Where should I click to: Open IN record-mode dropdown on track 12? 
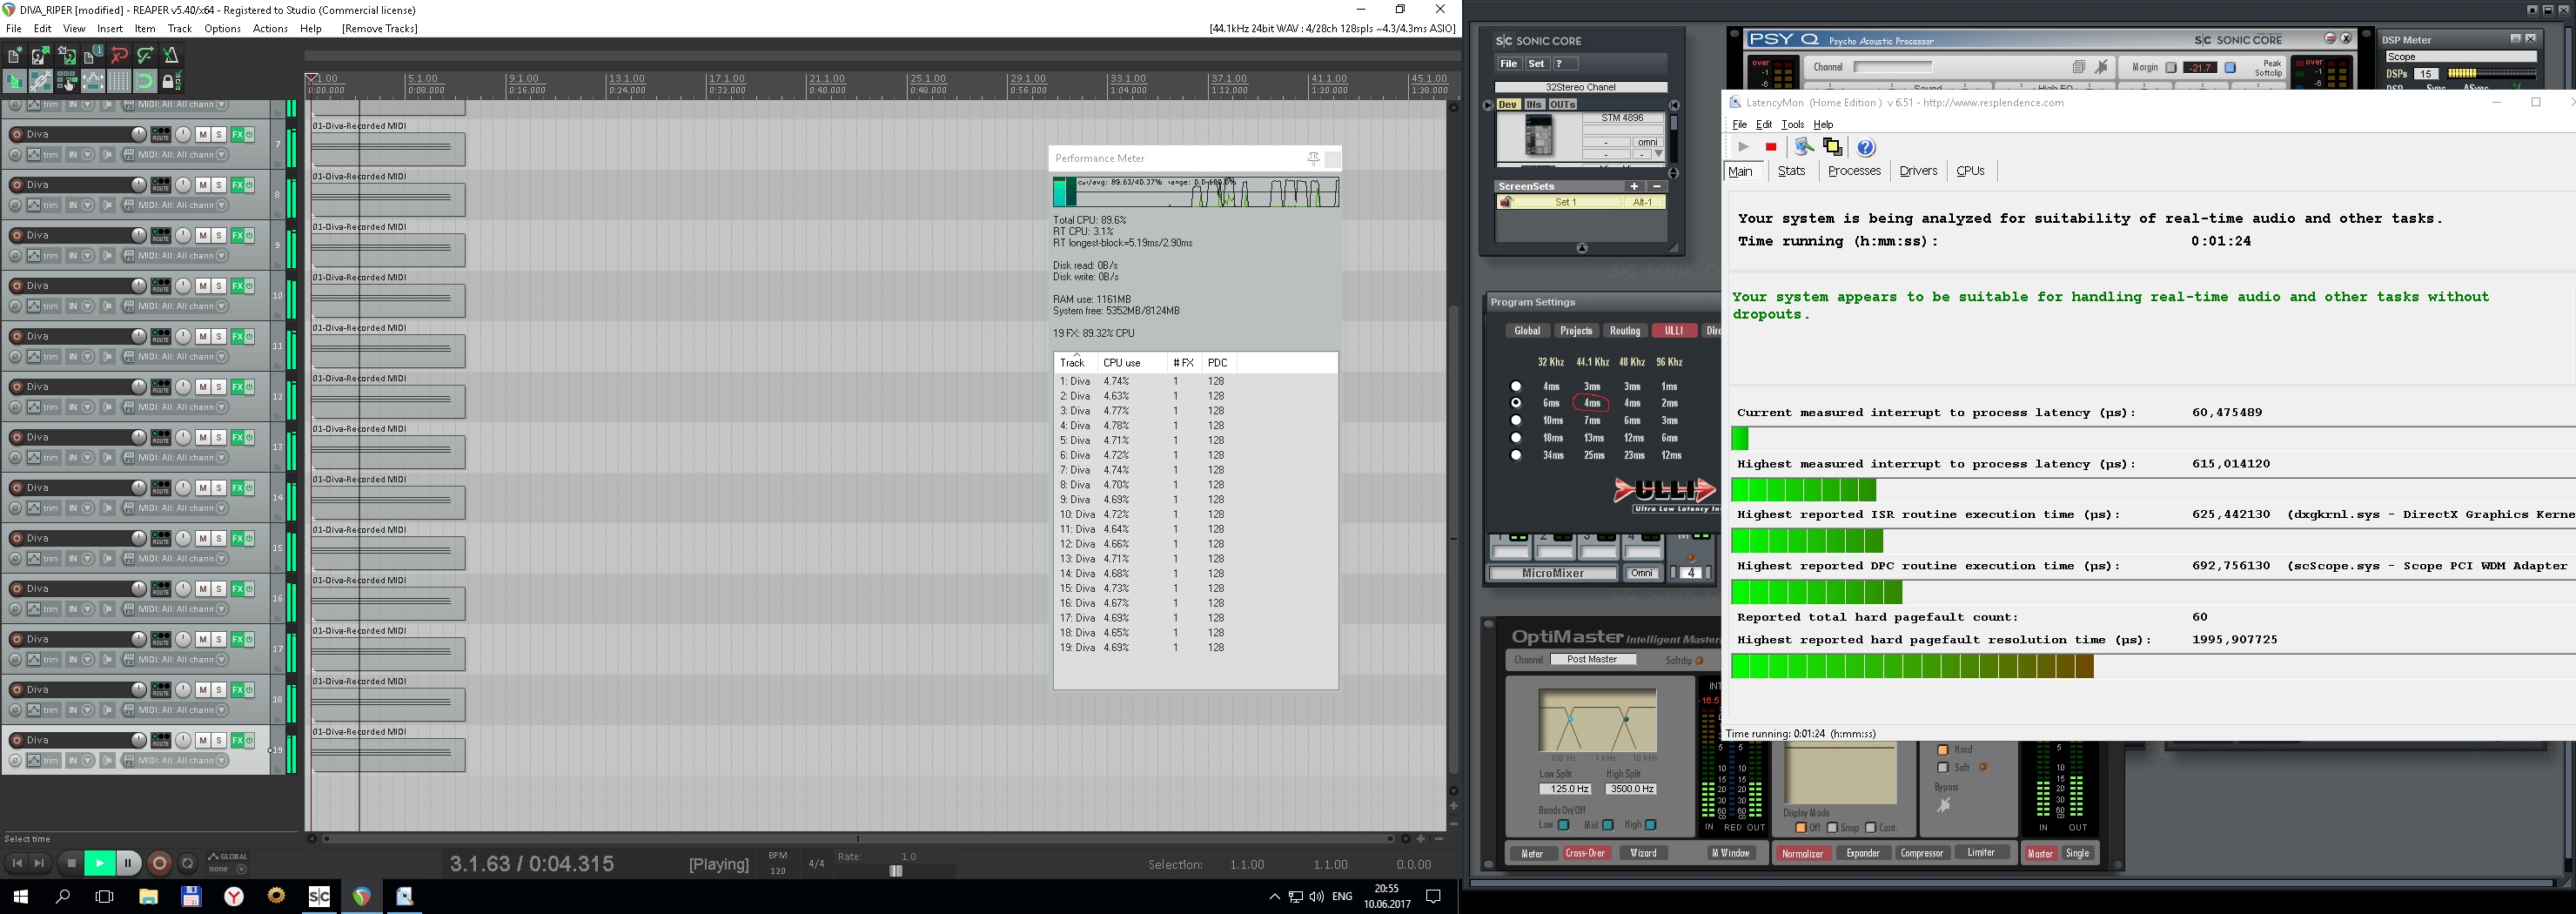pos(88,407)
